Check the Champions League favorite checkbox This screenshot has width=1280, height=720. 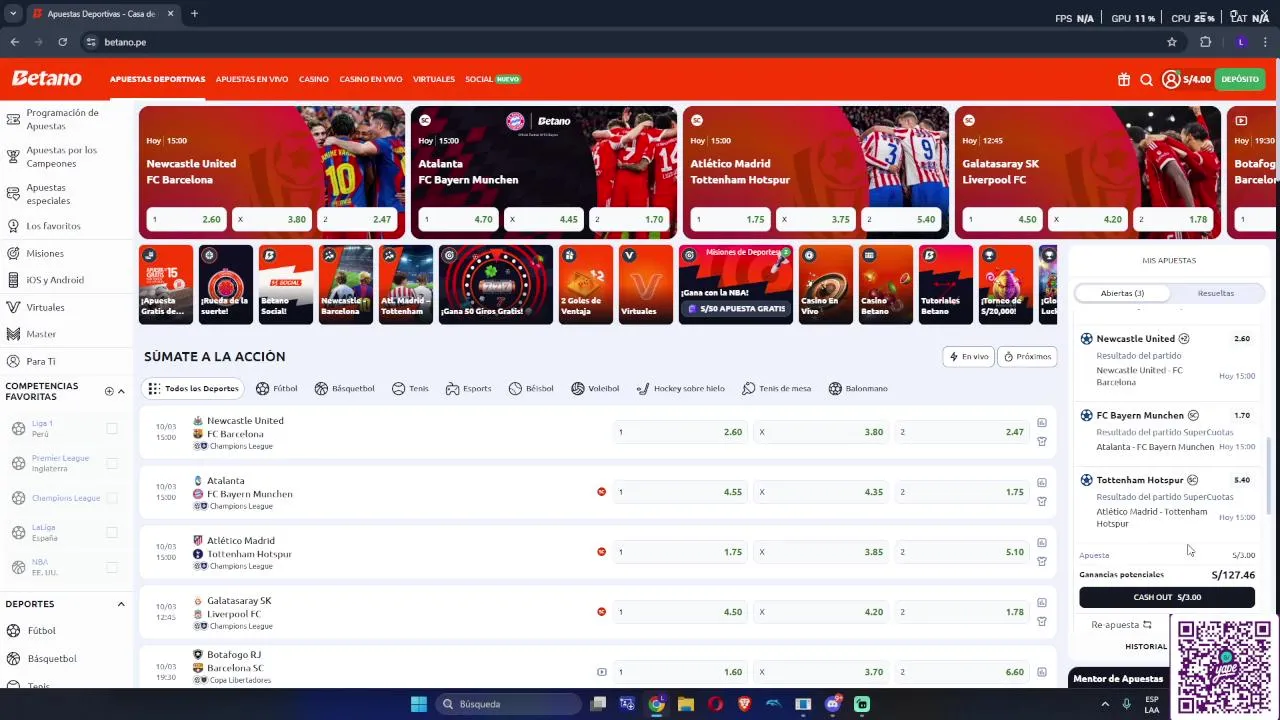click(112, 498)
